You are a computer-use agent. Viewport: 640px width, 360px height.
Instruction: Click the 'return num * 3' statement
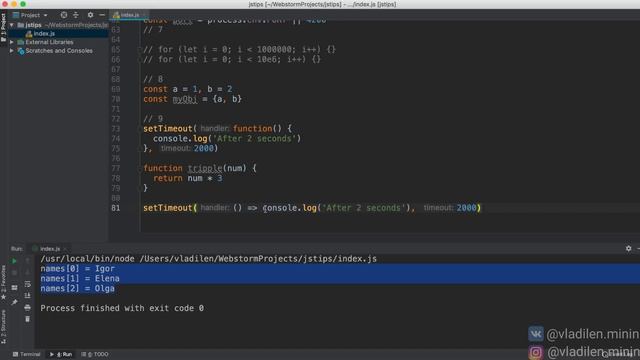coord(188,178)
